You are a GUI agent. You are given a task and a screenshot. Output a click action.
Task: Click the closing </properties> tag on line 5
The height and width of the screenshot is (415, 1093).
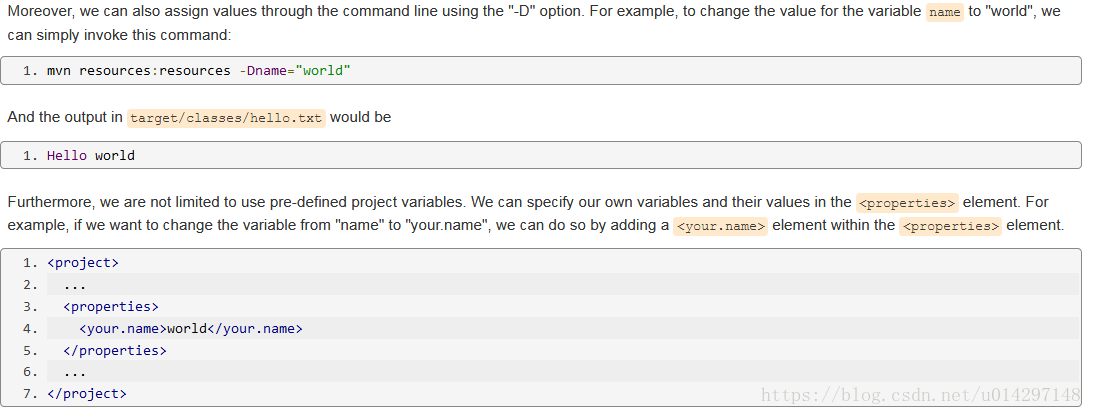coord(115,350)
